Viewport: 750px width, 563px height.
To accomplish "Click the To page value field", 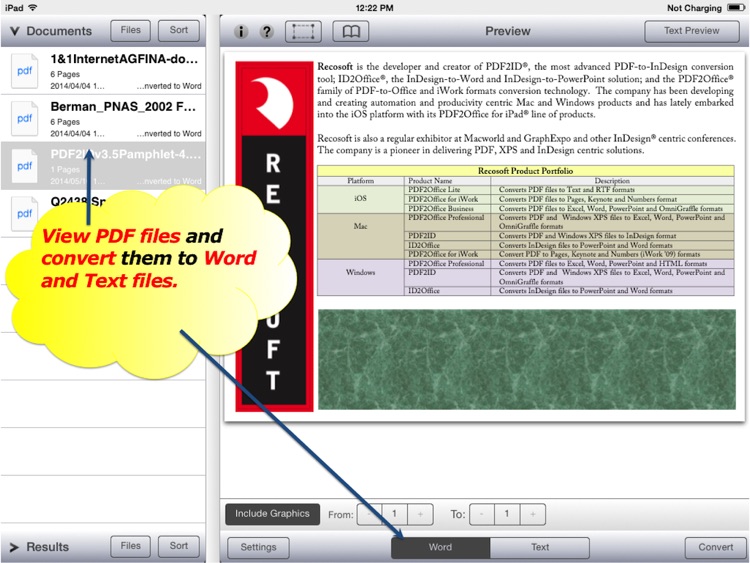I will (x=507, y=514).
